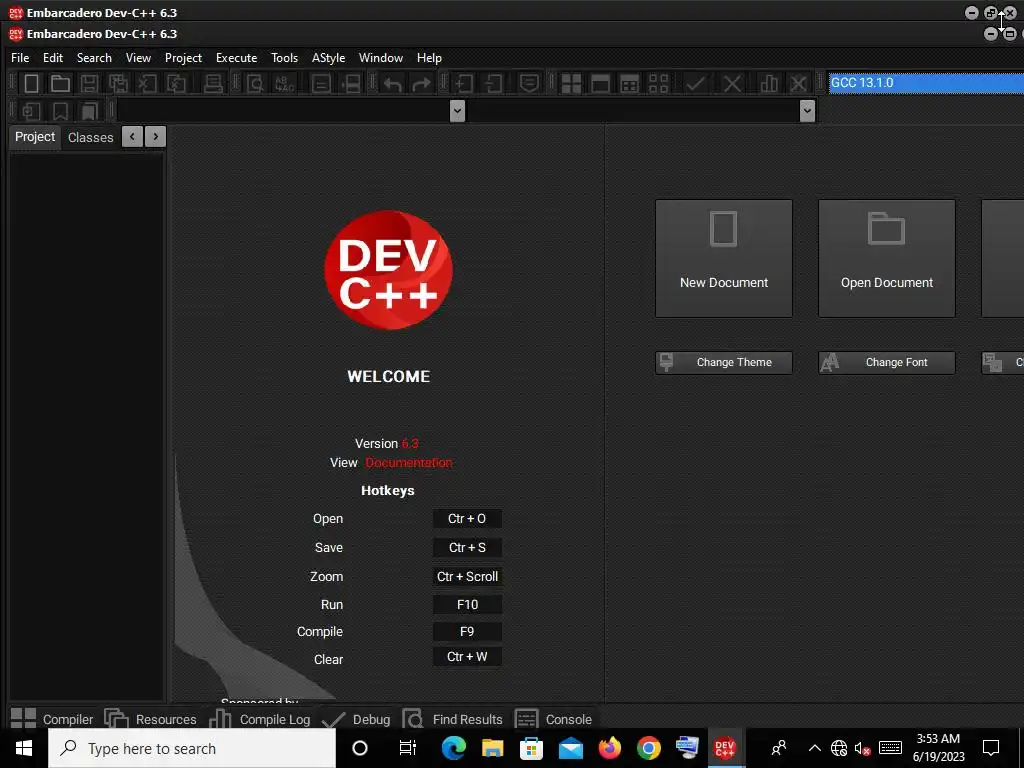Click the Save floppy-disk toolbar icon
This screenshot has height=768, width=1024.
click(x=89, y=84)
